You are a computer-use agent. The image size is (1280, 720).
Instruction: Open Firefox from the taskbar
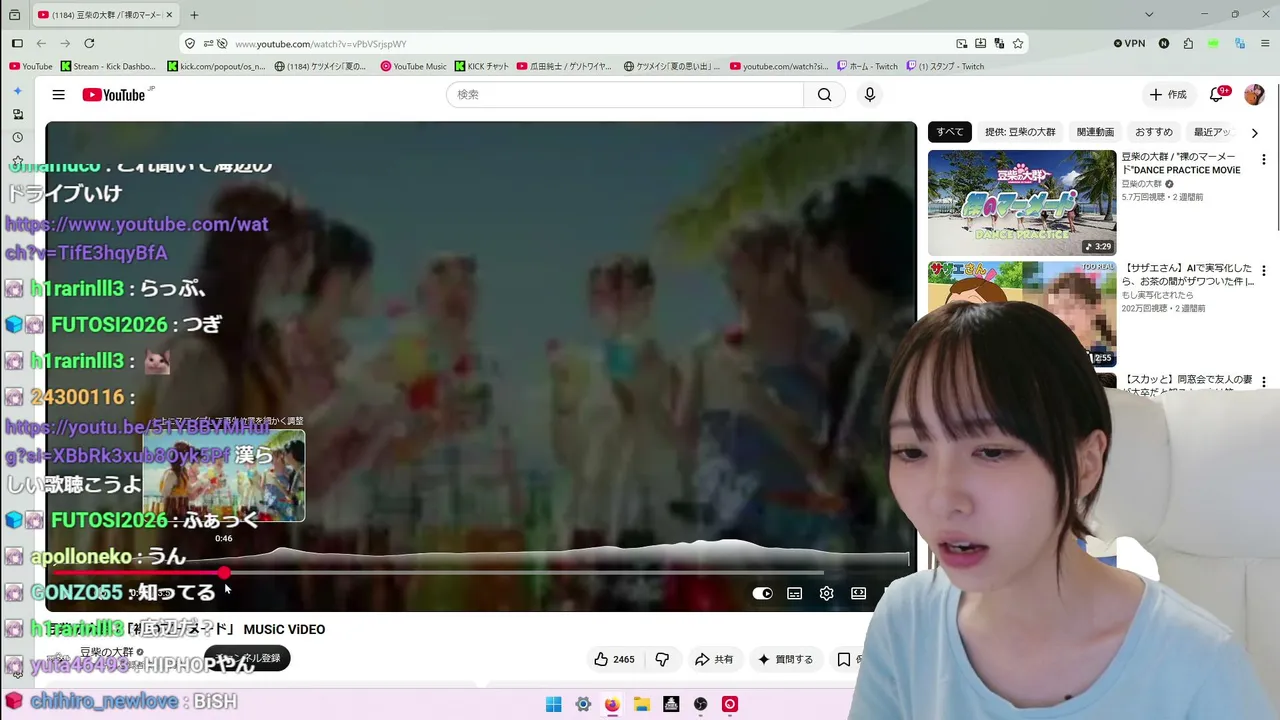coord(612,705)
